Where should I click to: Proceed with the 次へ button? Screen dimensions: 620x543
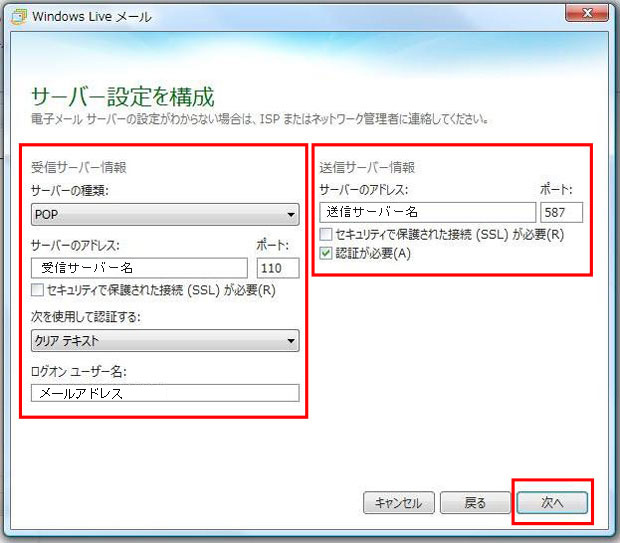[x=552, y=503]
